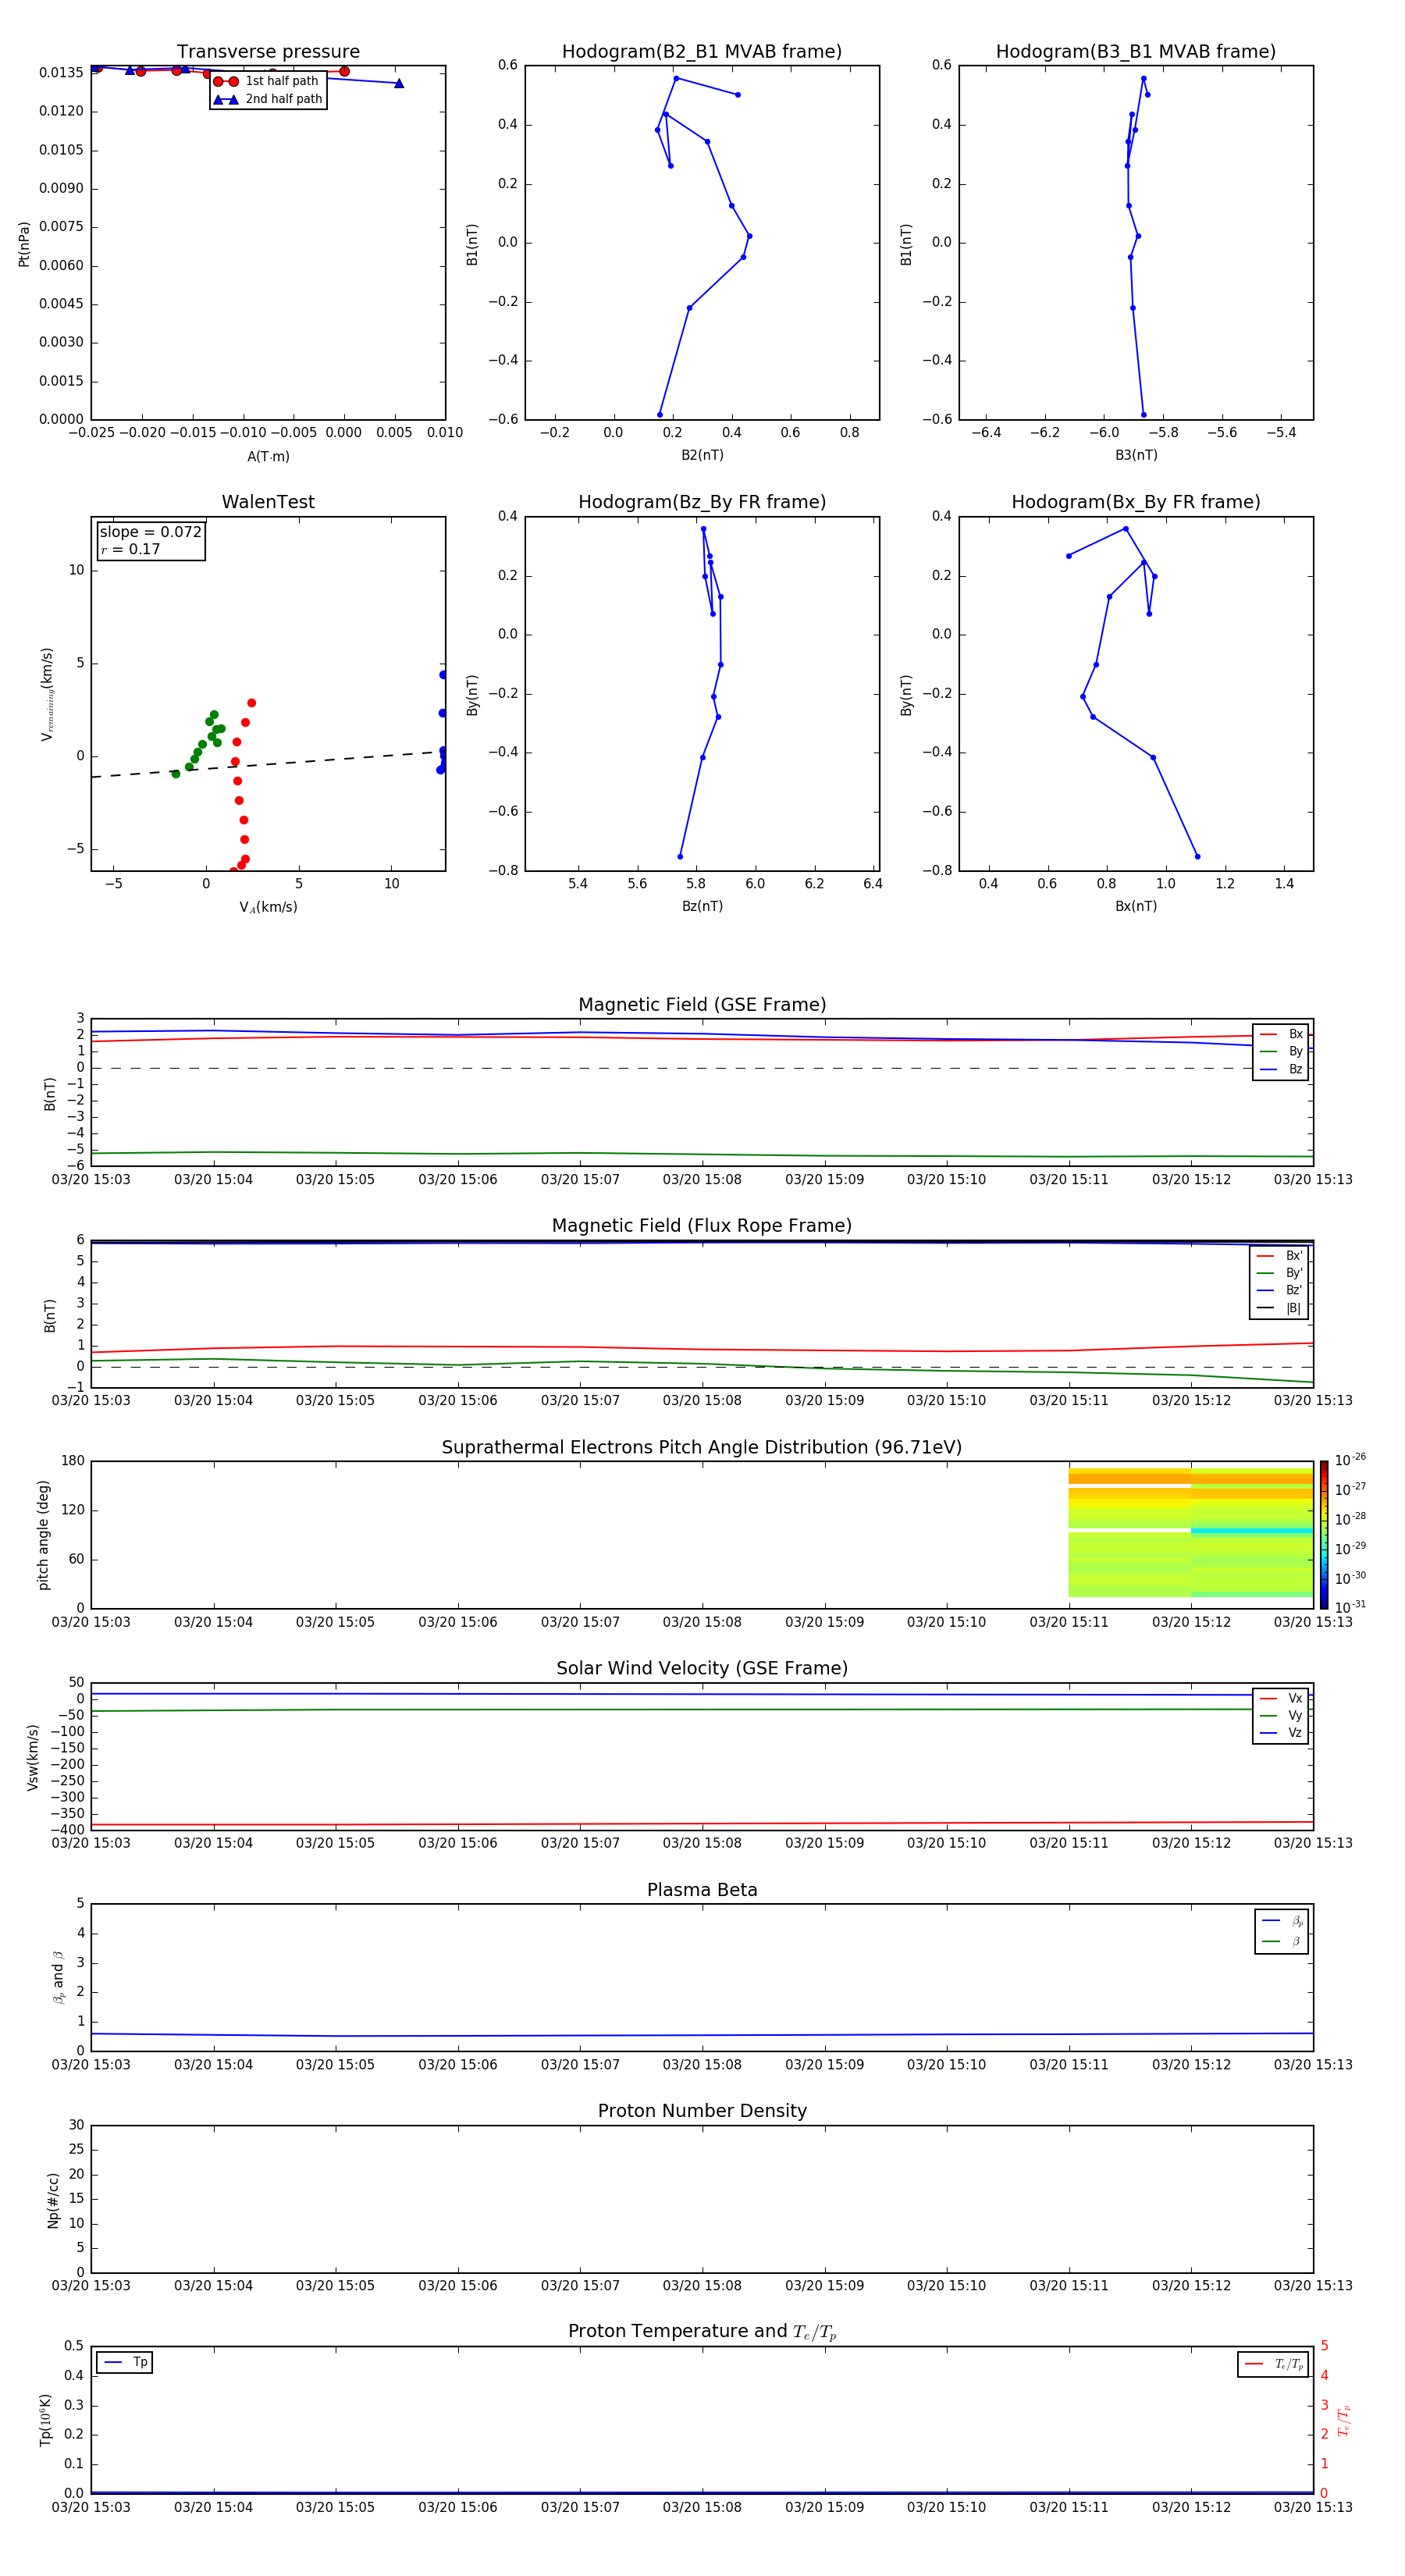This screenshot has height=2576, width=1405.
Task: Select By in the GSE magnetic field legend
Action: pos(1281,1051)
